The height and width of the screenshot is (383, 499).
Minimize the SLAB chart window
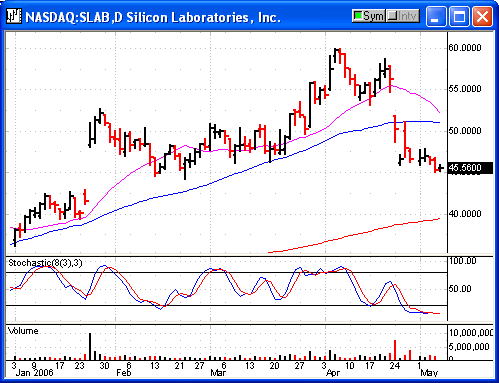click(436, 17)
